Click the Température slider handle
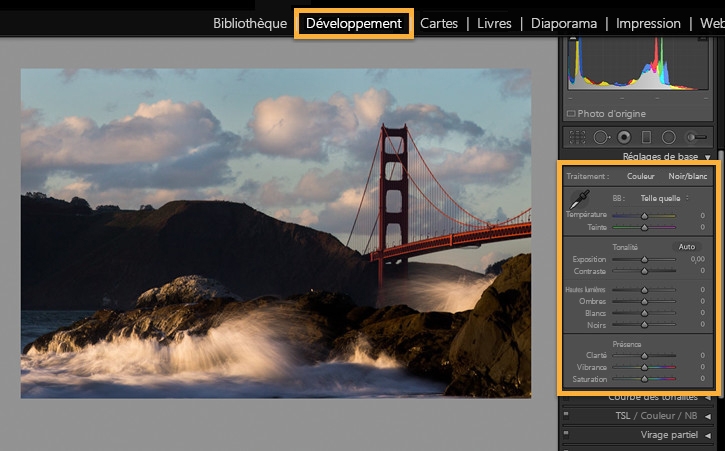This screenshot has height=451, width=725. tap(644, 216)
